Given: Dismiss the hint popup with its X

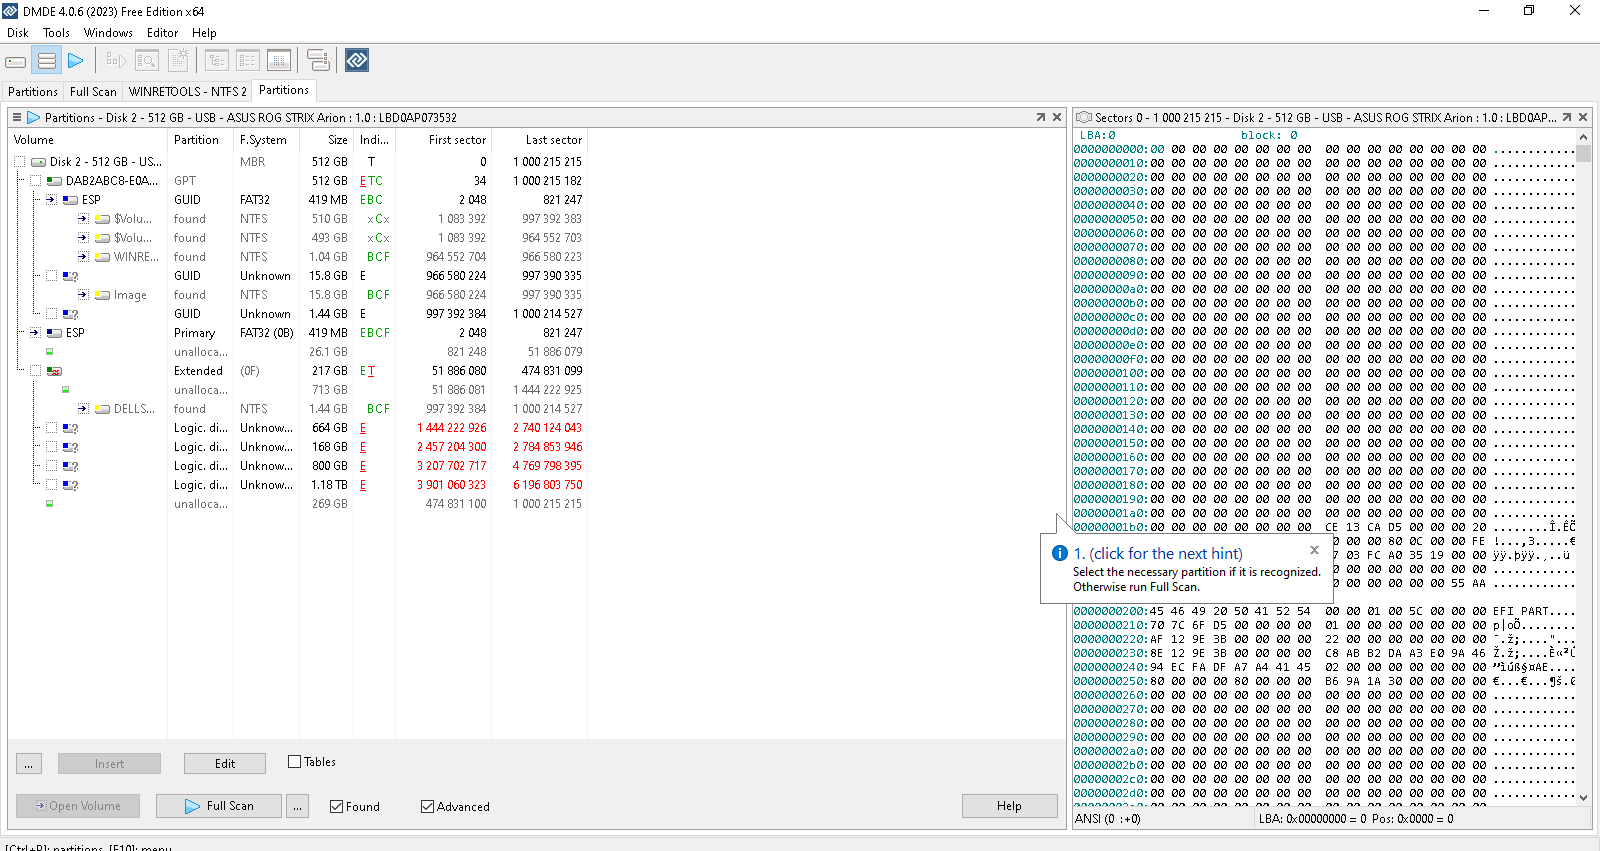Looking at the screenshot, I should (x=1314, y=550).
